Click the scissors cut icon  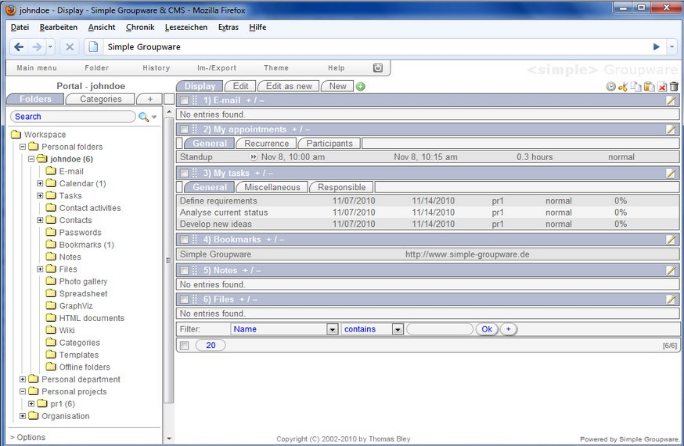click(x=623, y=87)
